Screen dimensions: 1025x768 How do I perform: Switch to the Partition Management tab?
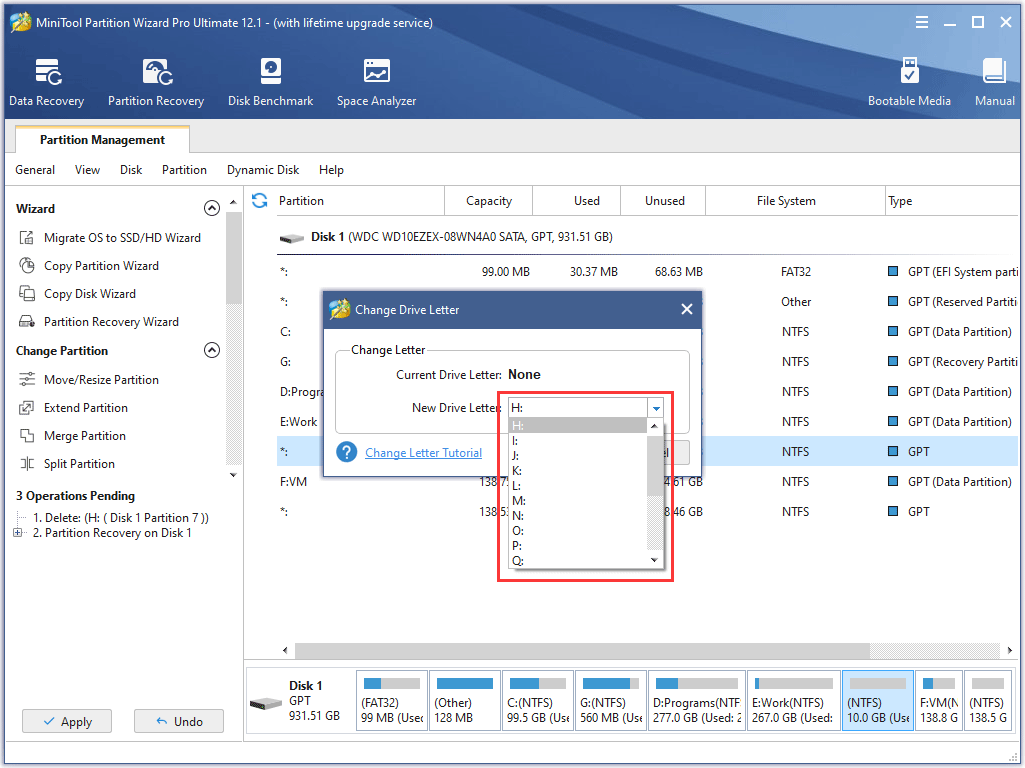click(x=102, y=140)
